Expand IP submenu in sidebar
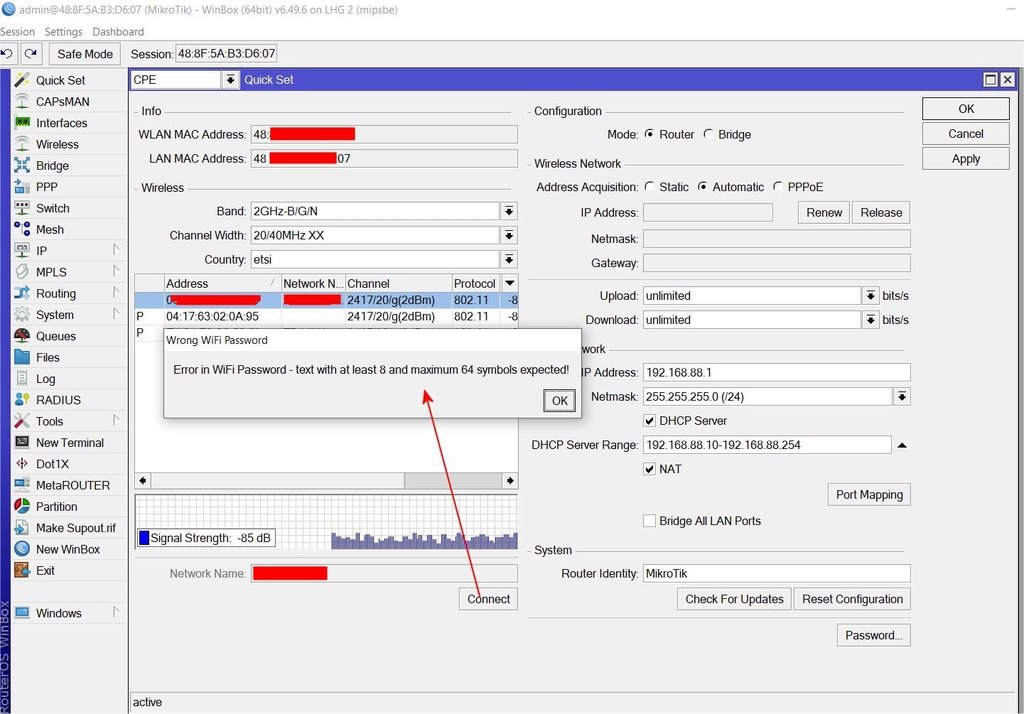1024x714 pixels. click(116, 250)
